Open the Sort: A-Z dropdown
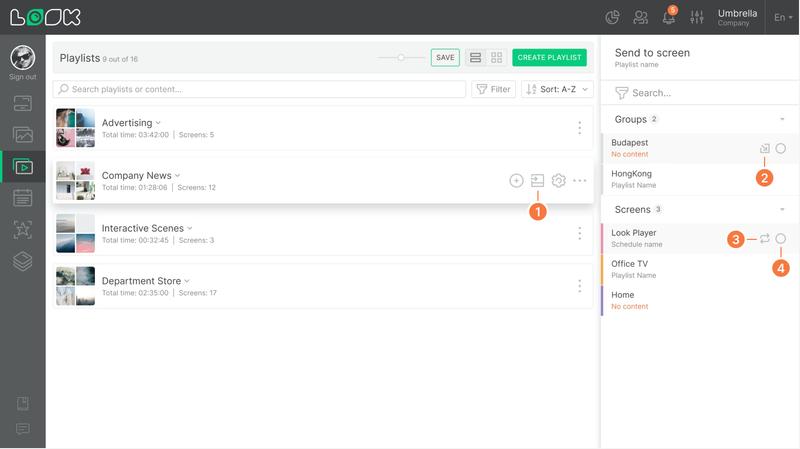Screen dimensions: 800x449 click(x=557, y=89)
